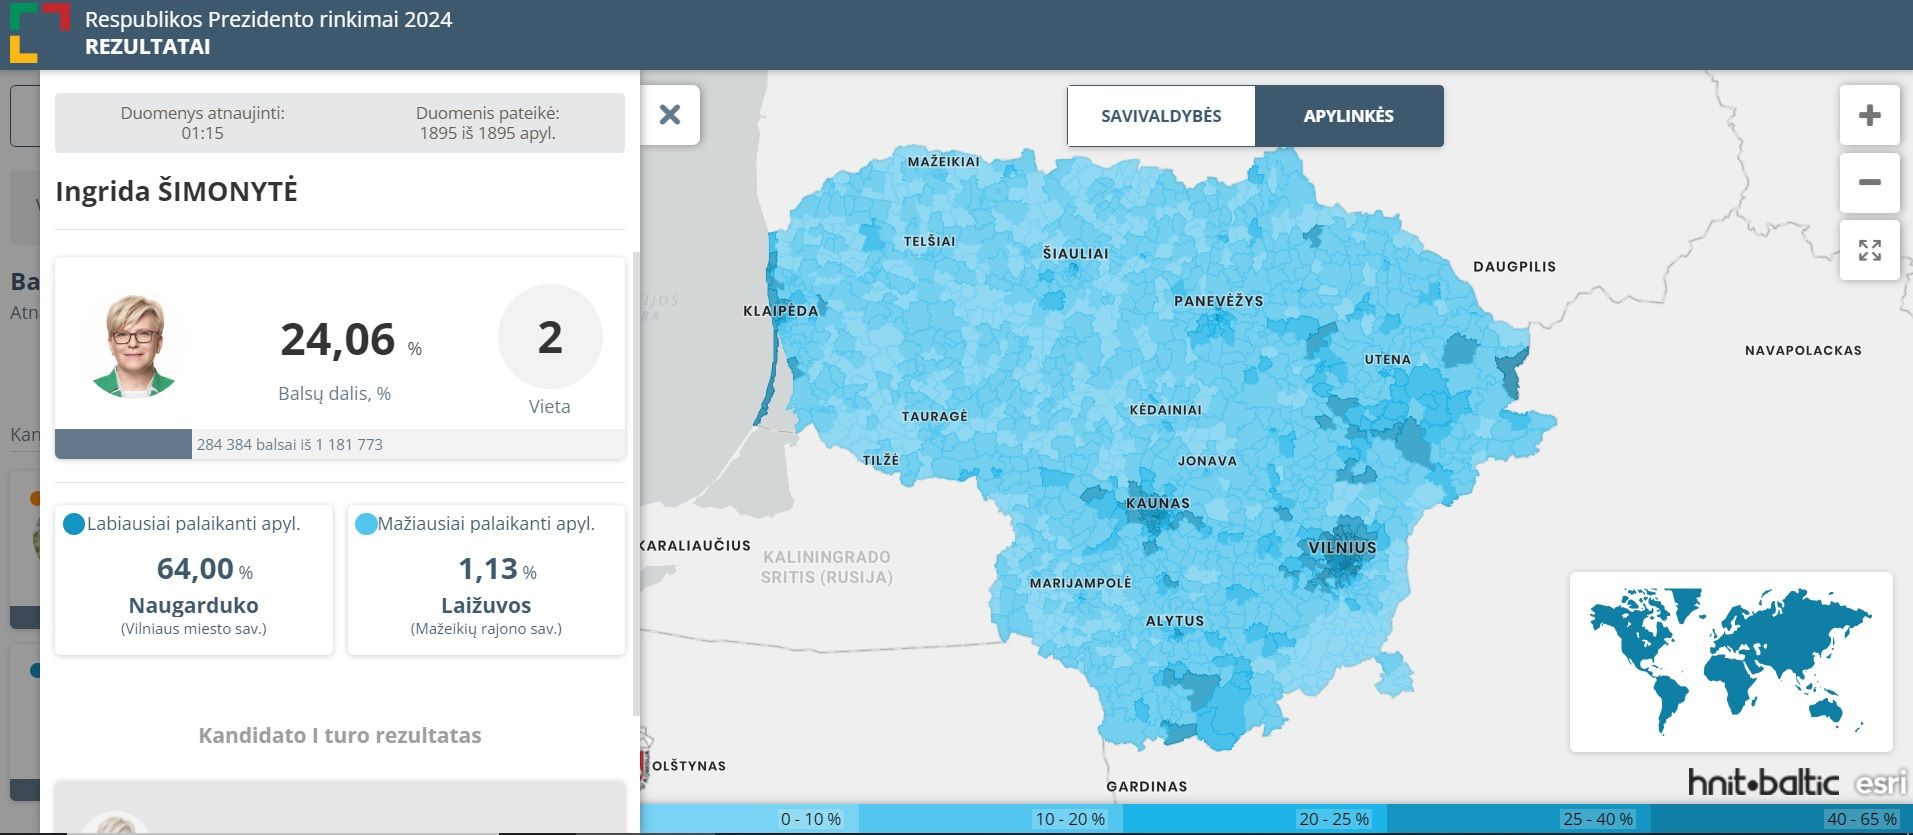Open the map in fullscreen mode
1913x835 pixels.
[1869, 250]
